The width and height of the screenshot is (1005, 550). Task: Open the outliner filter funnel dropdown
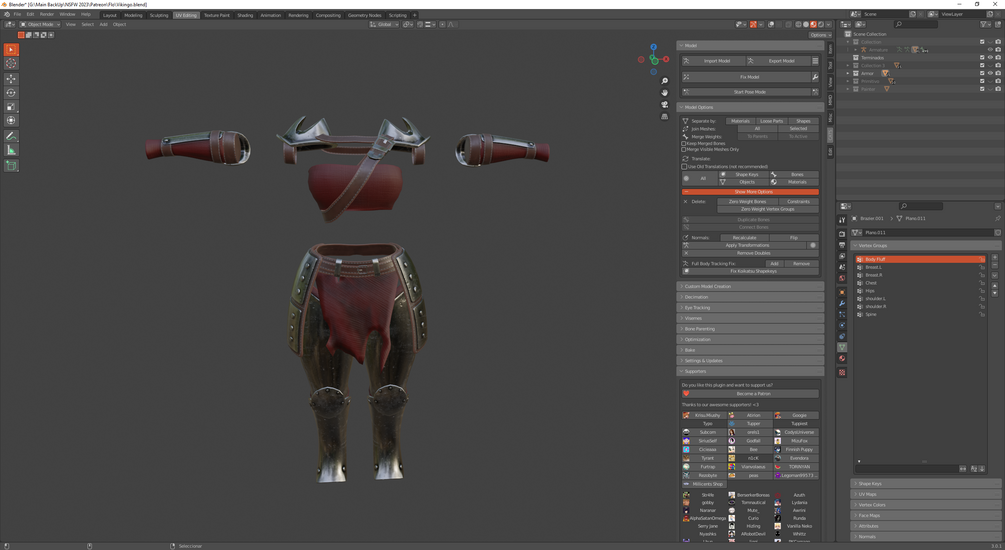(x=985, y=24)
